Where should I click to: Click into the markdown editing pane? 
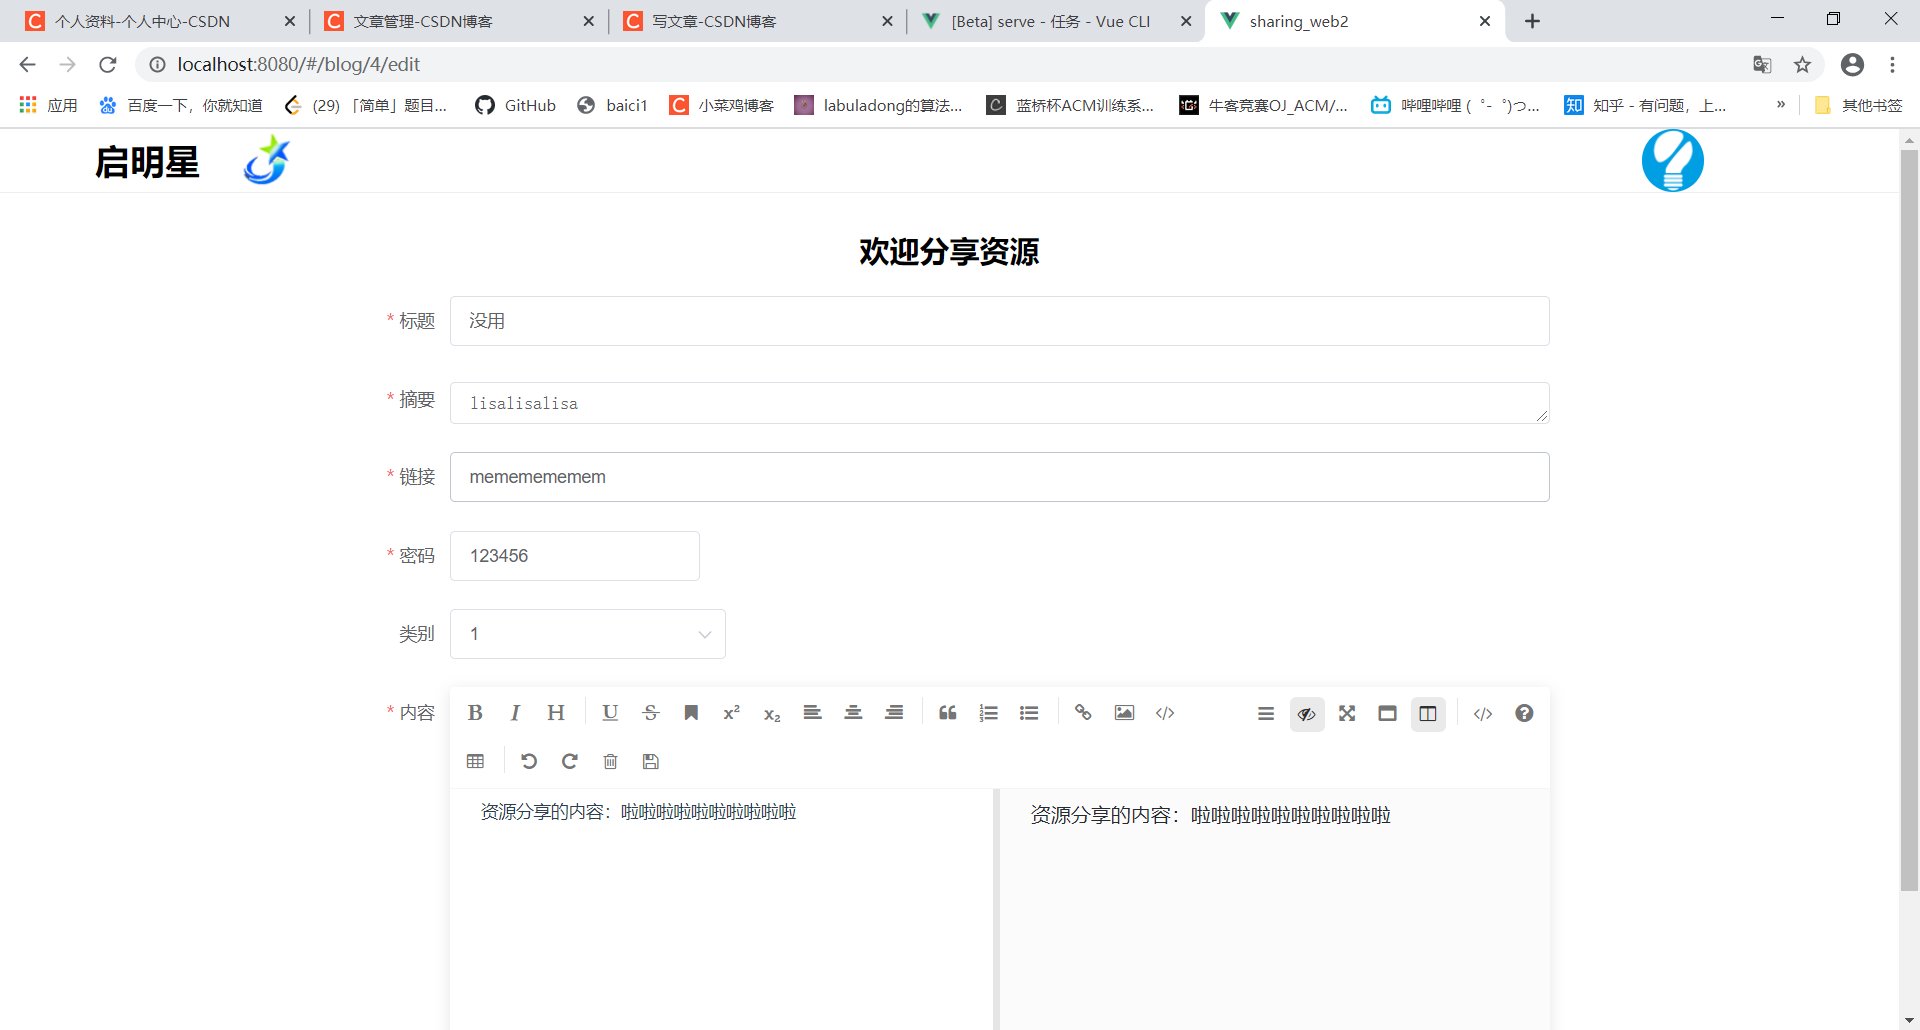coord(722,908)
